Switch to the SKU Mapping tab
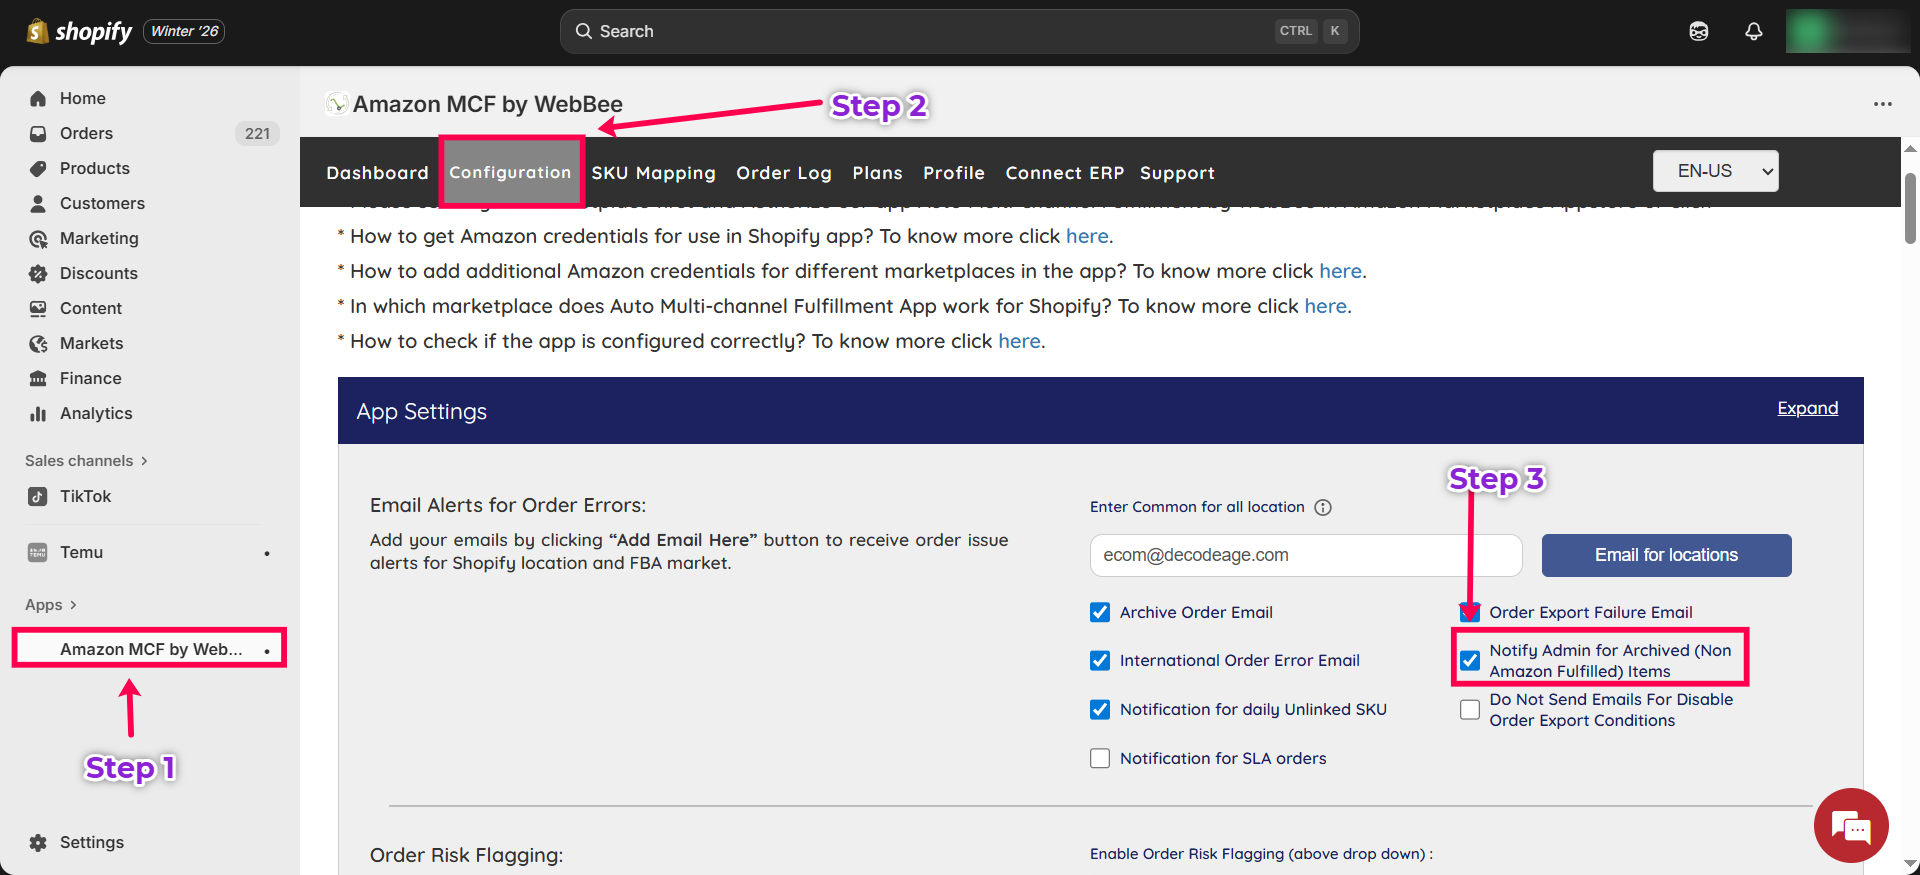Image resolution: width=1920 pixels, height=875 pixels. [x=653, y=173]
